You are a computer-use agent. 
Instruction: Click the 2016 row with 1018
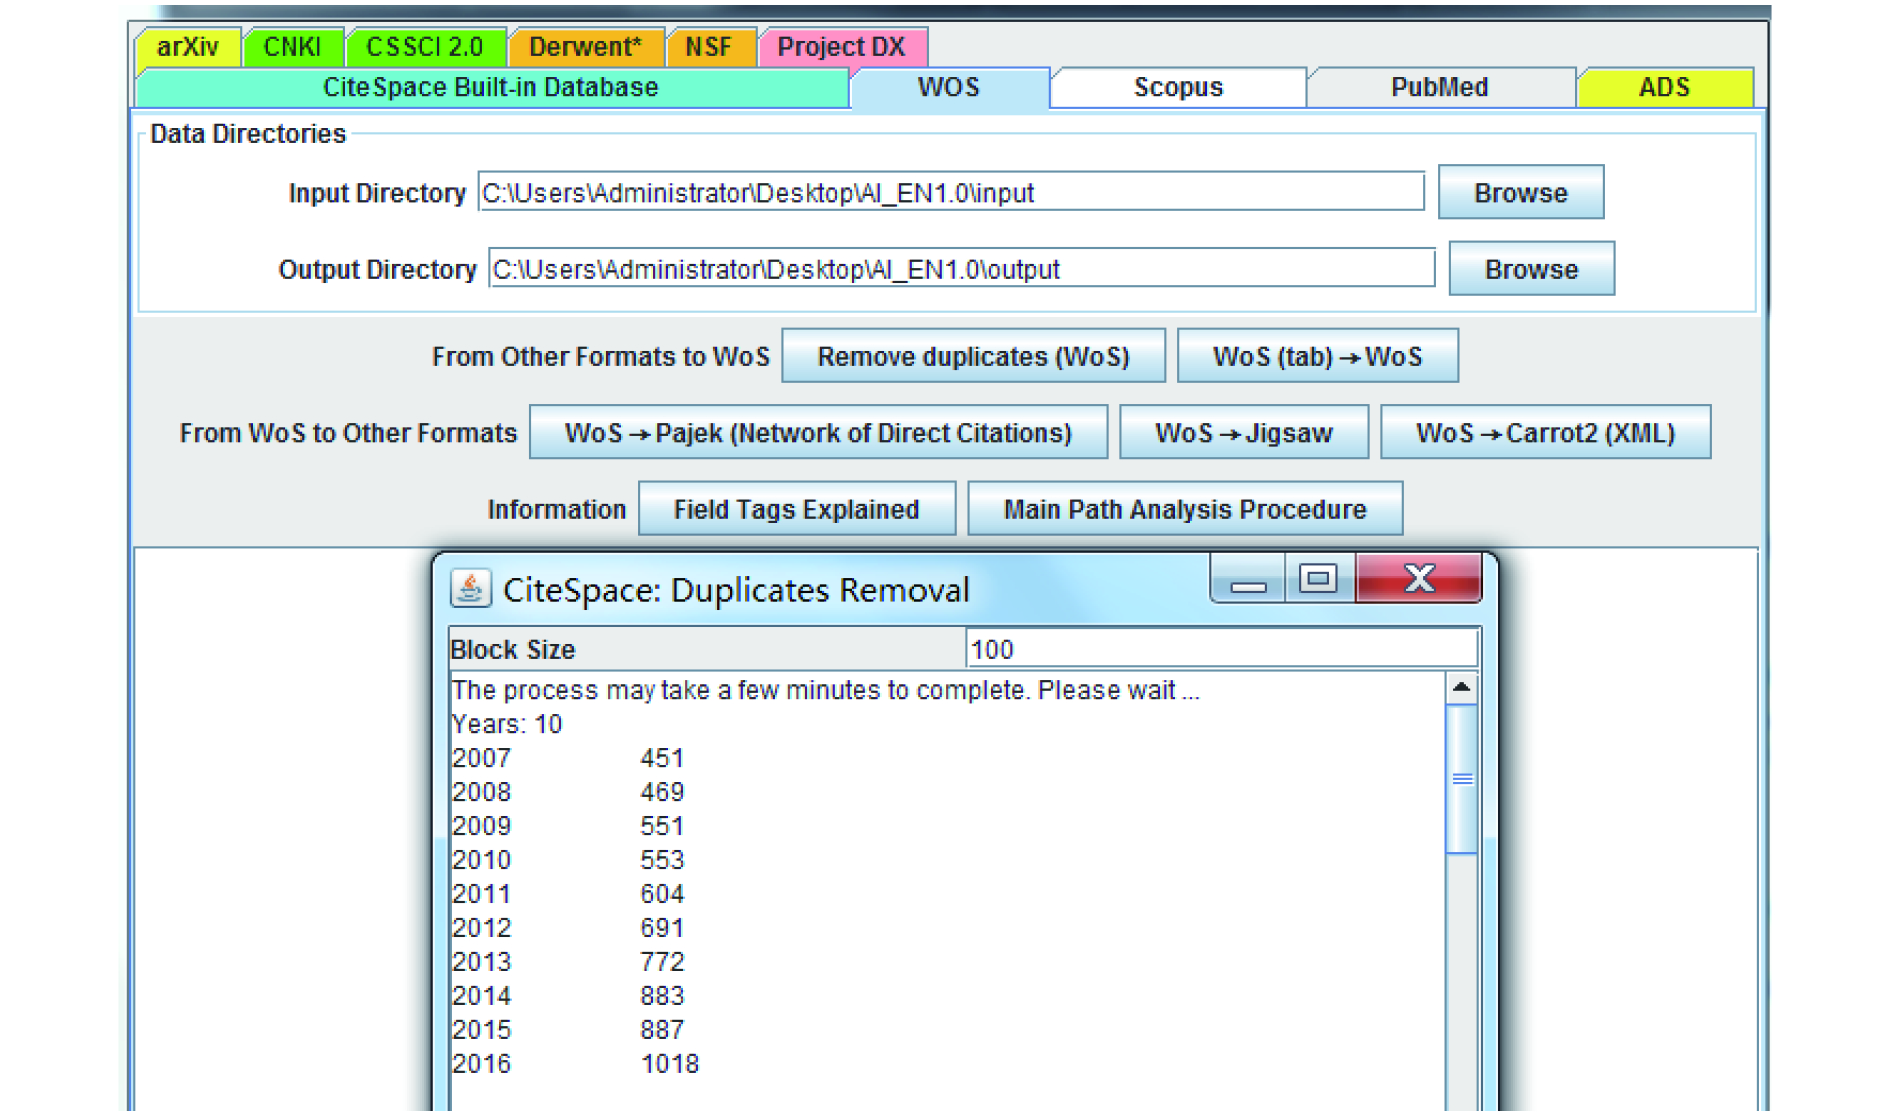coord(575,1064)
